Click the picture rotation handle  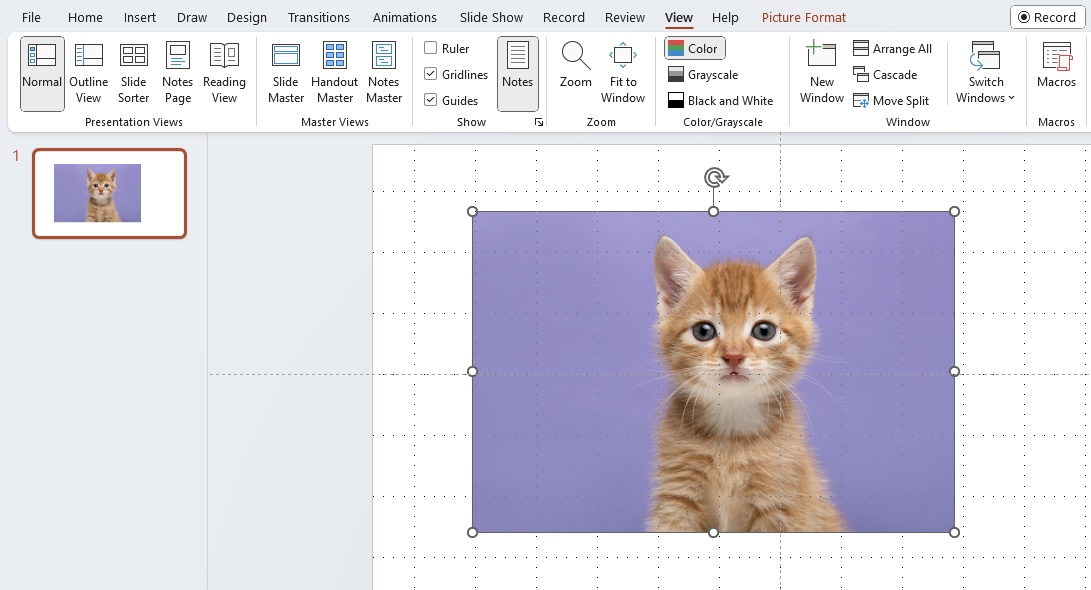pyautogui.click(x=715, y=177)
